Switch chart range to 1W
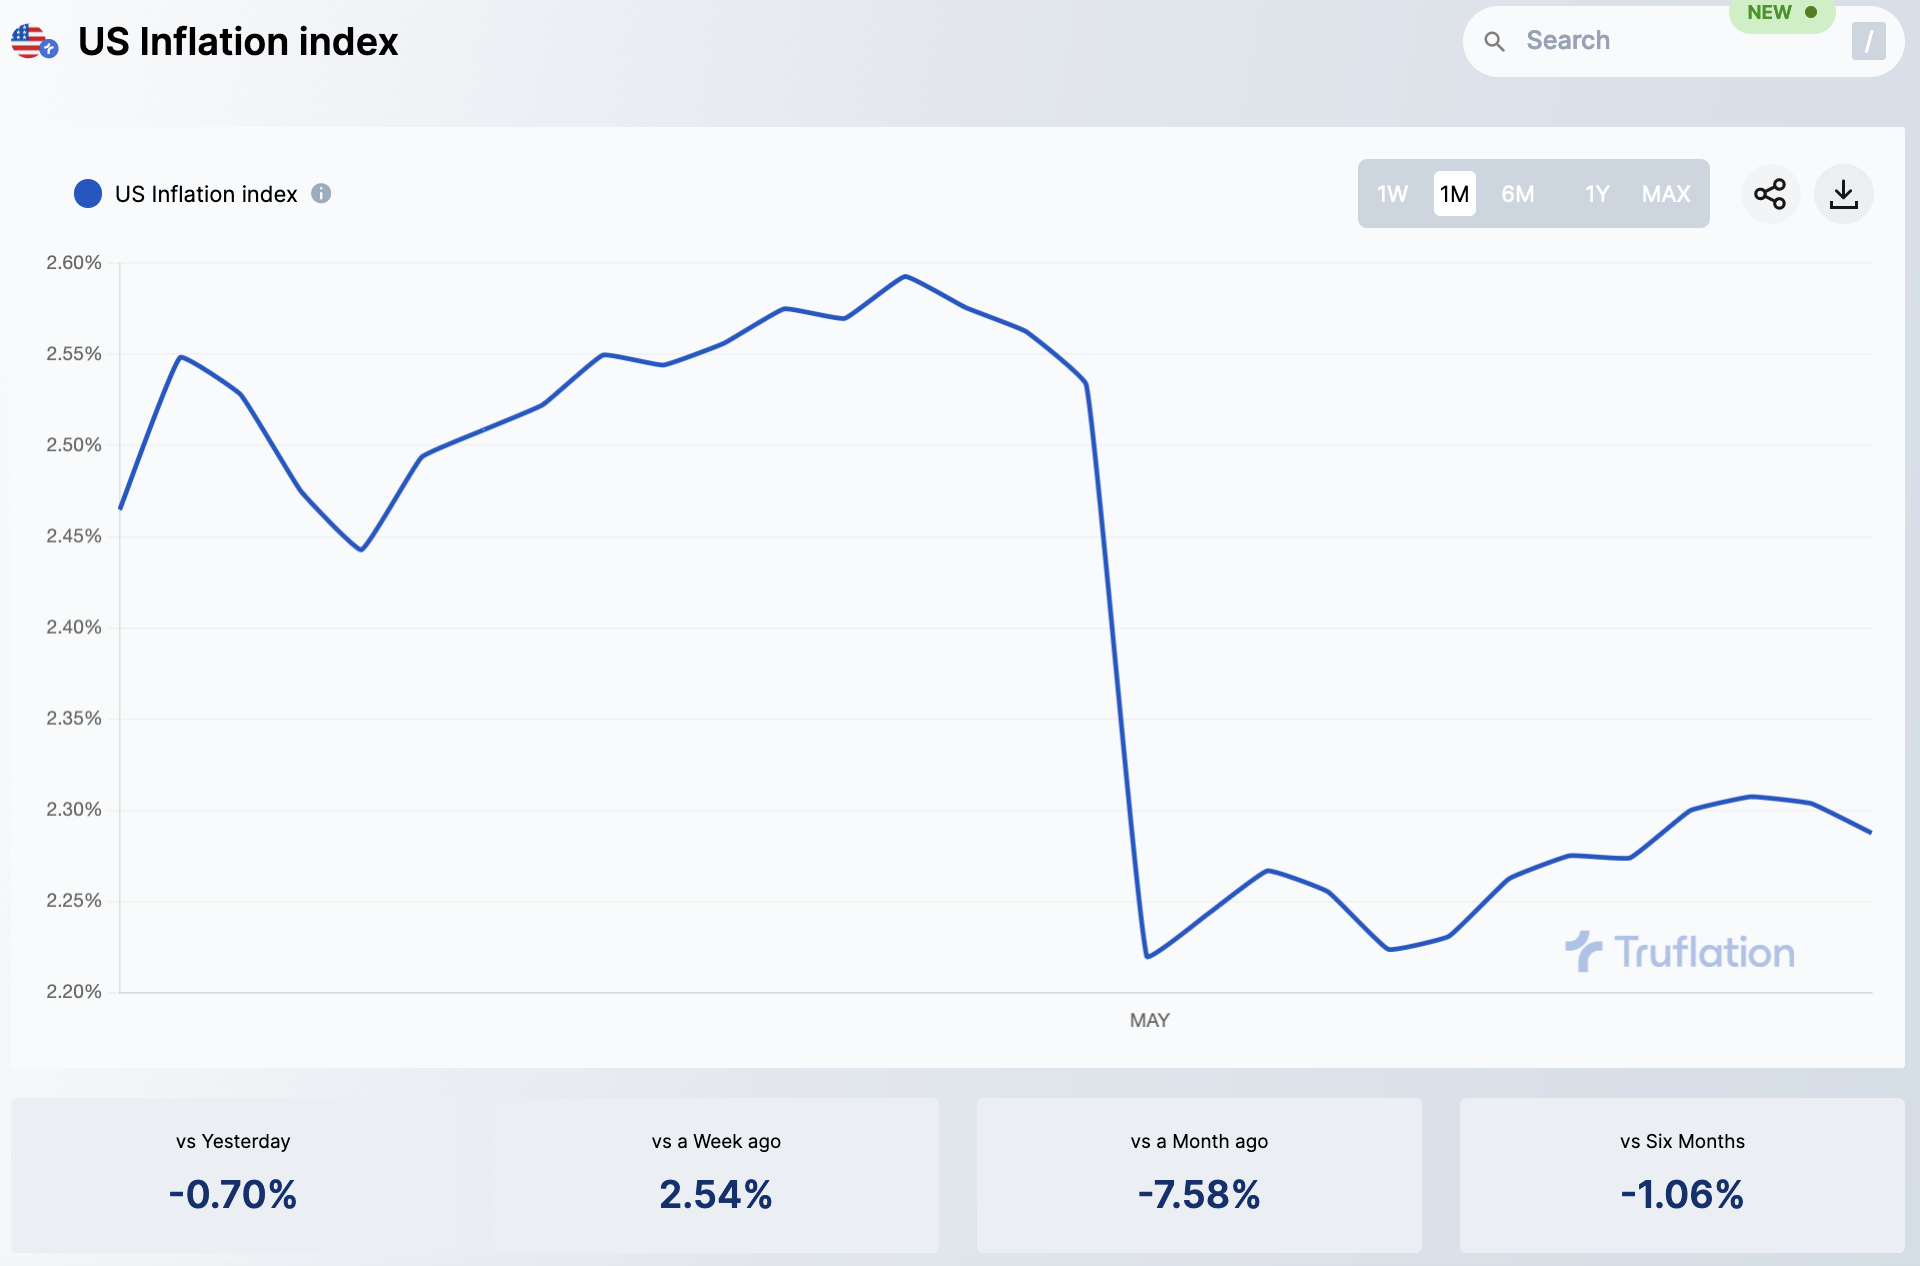The image size is (1920, 1266). pos(1392,194)
